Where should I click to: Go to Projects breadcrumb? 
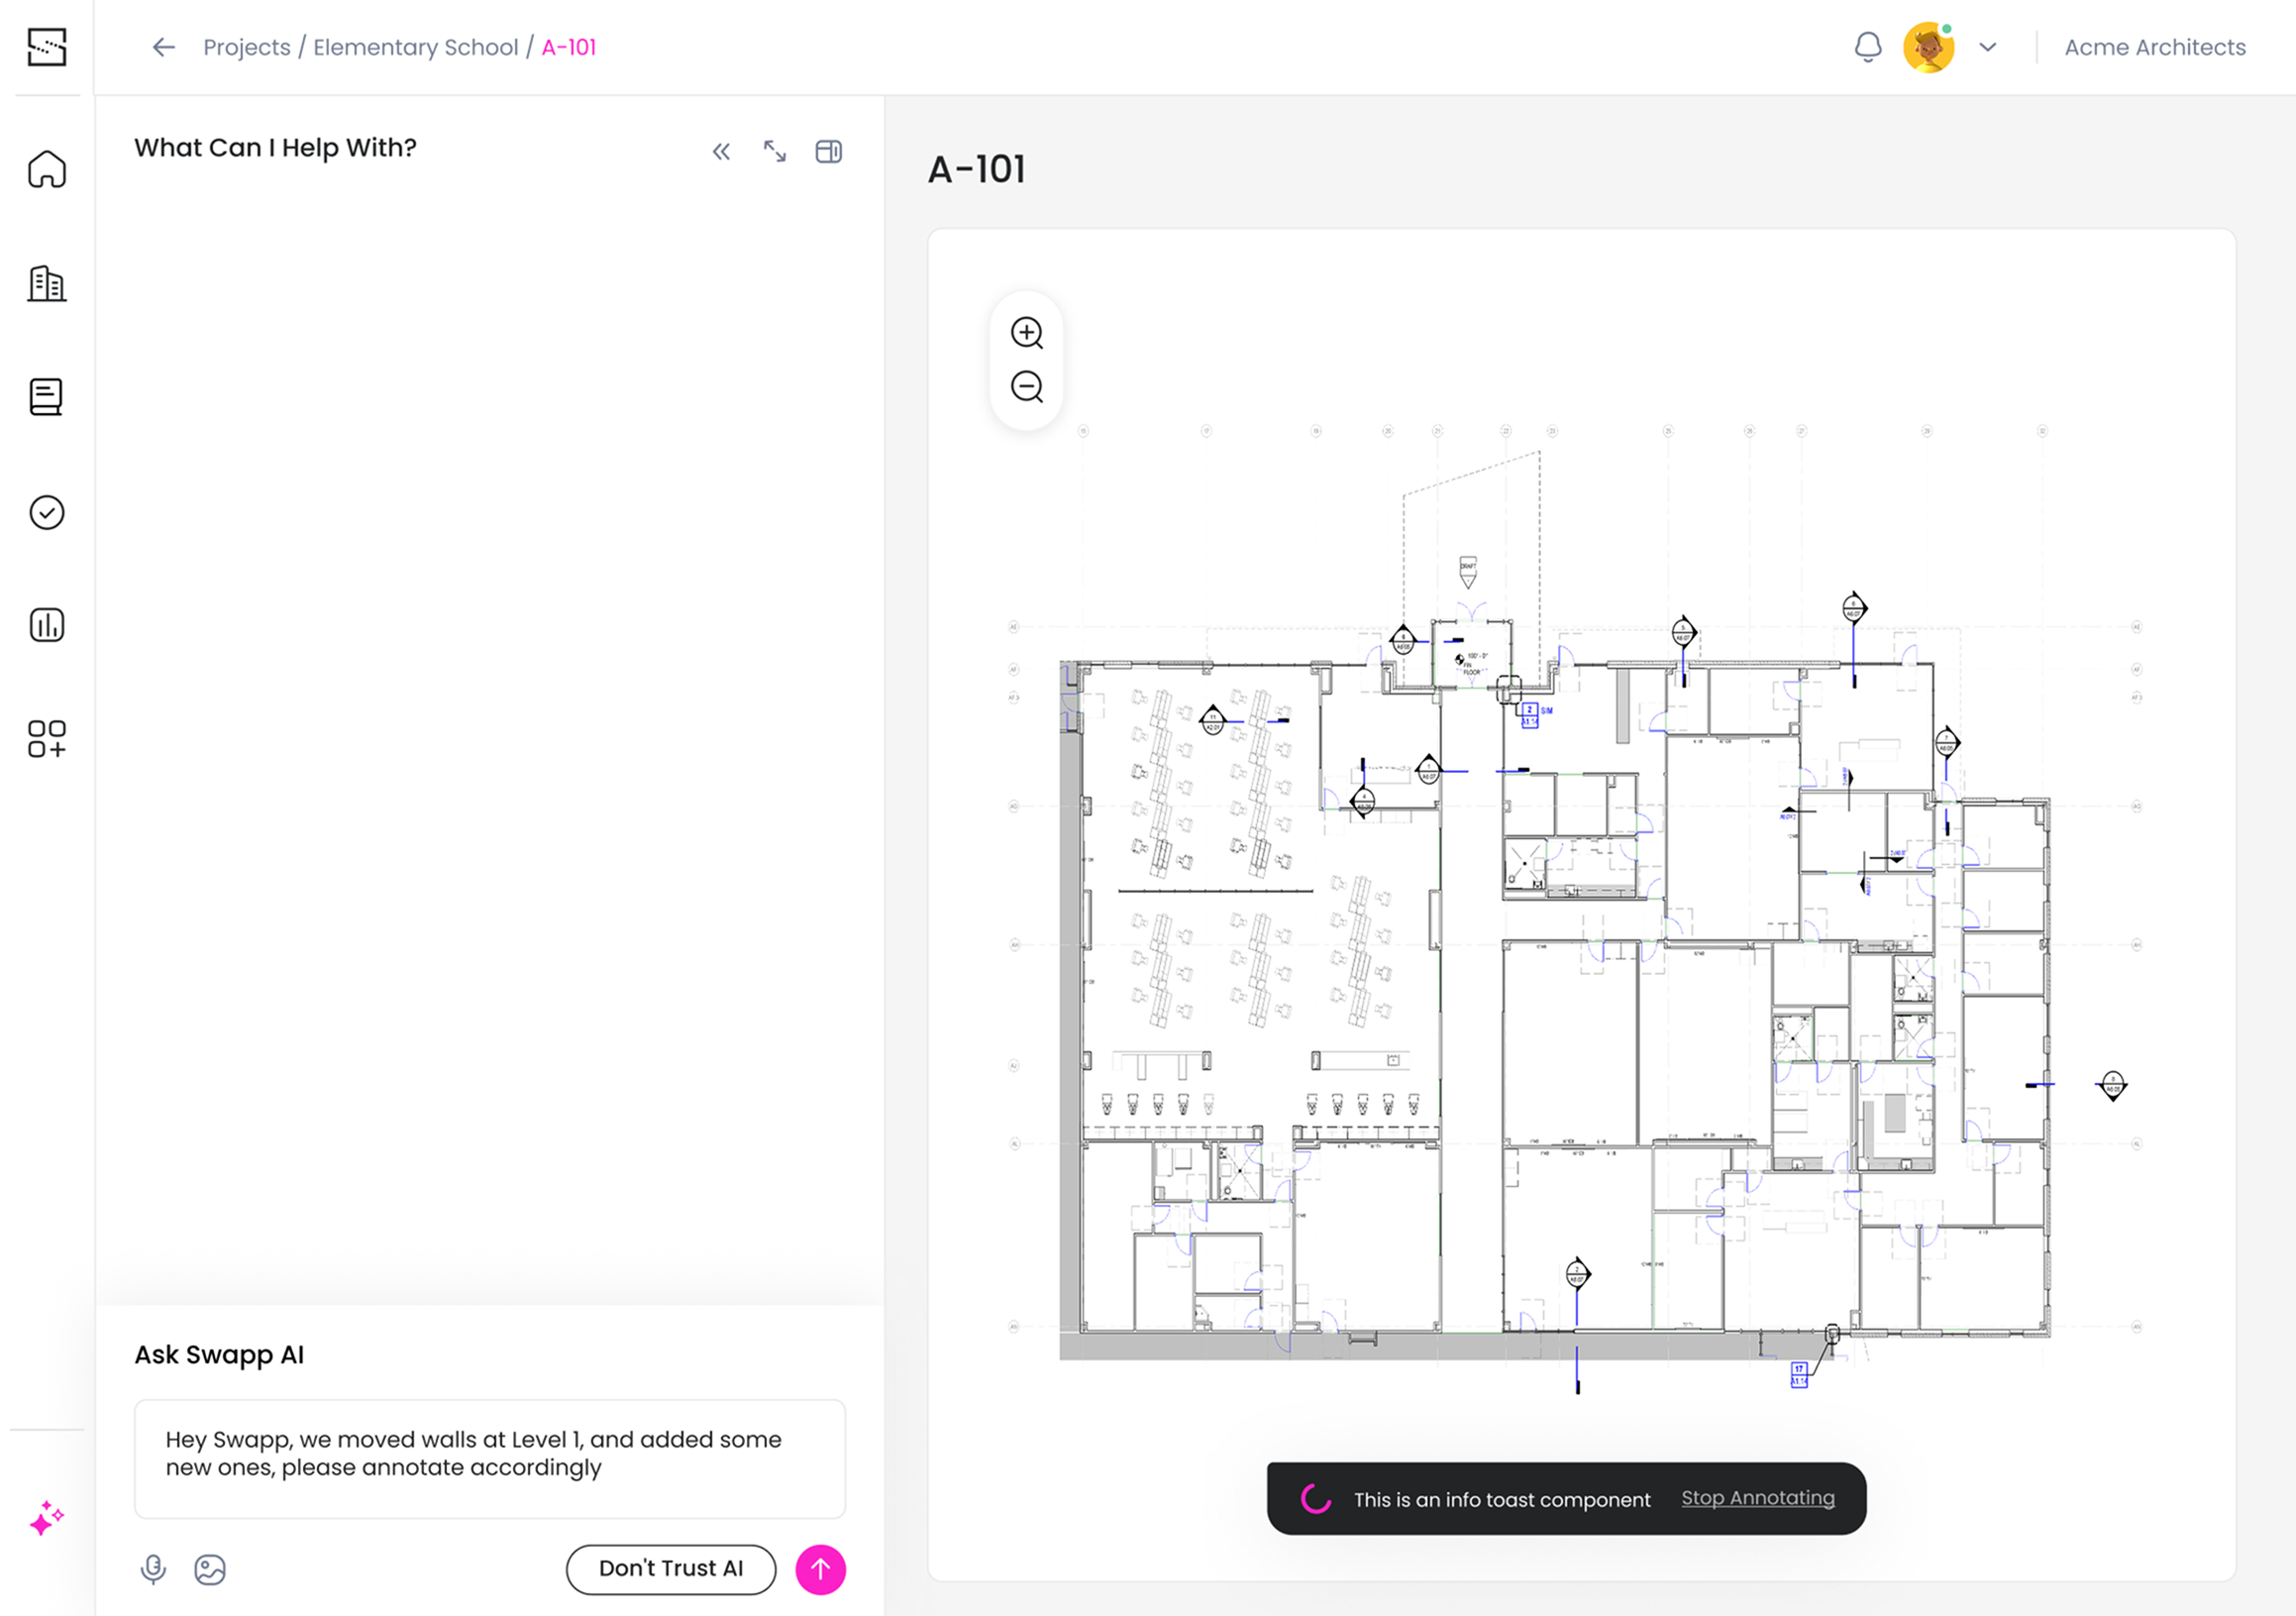247,47
